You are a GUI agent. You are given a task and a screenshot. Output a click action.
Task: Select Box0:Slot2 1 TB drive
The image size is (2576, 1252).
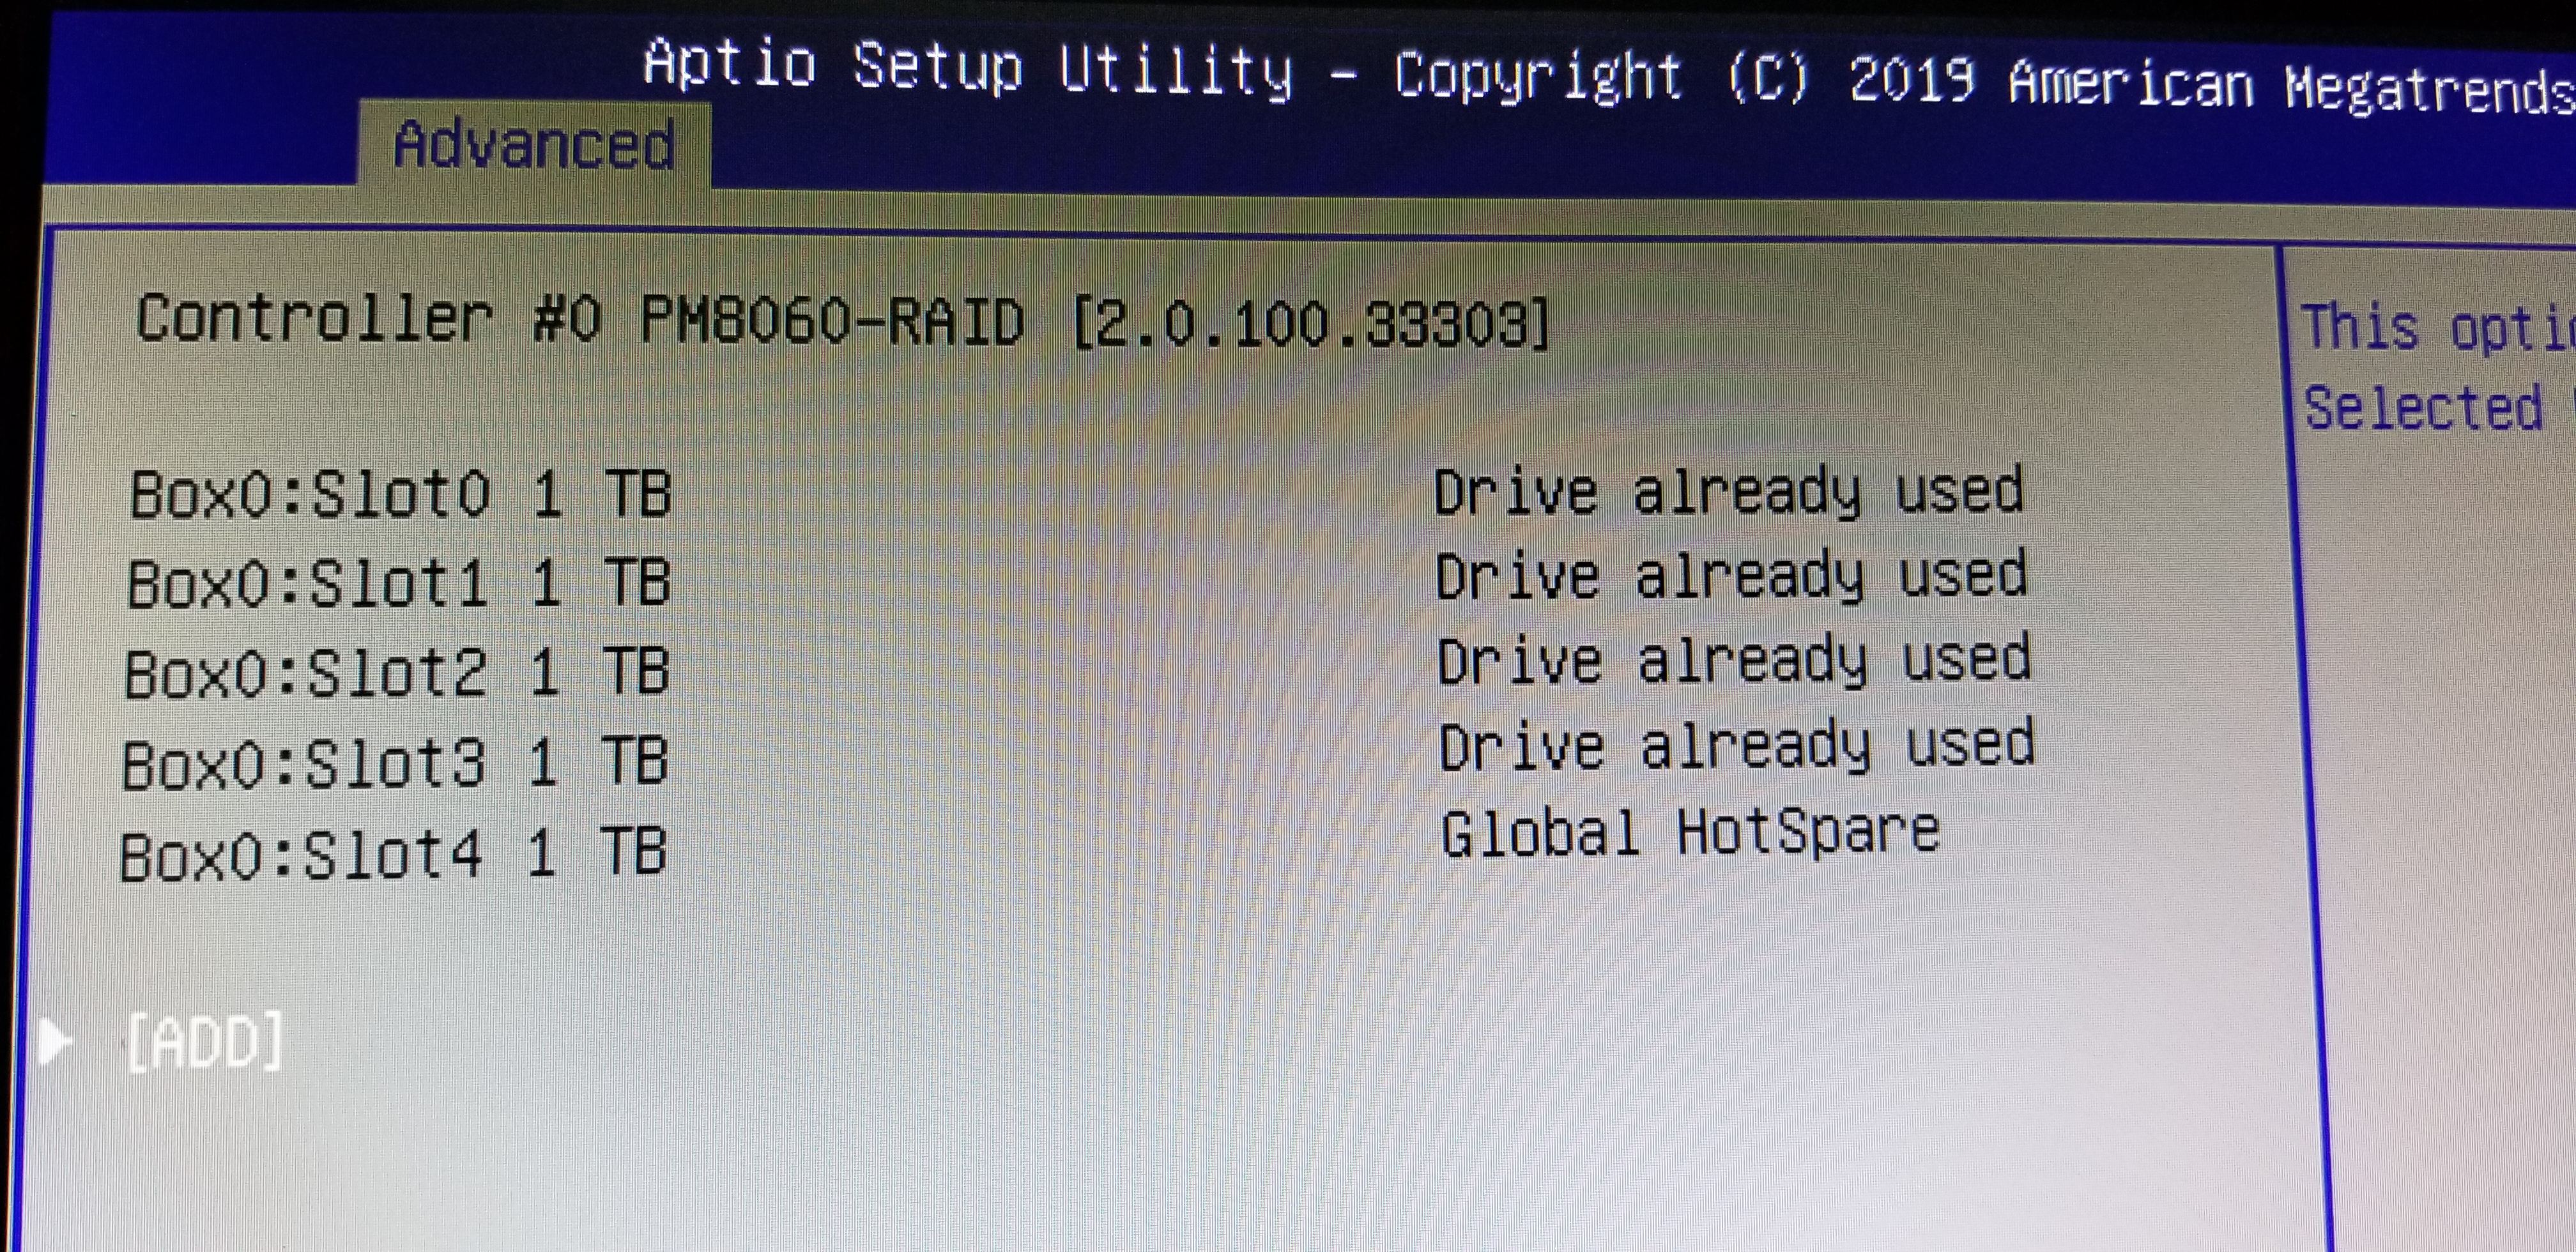[x=396, y=672]
